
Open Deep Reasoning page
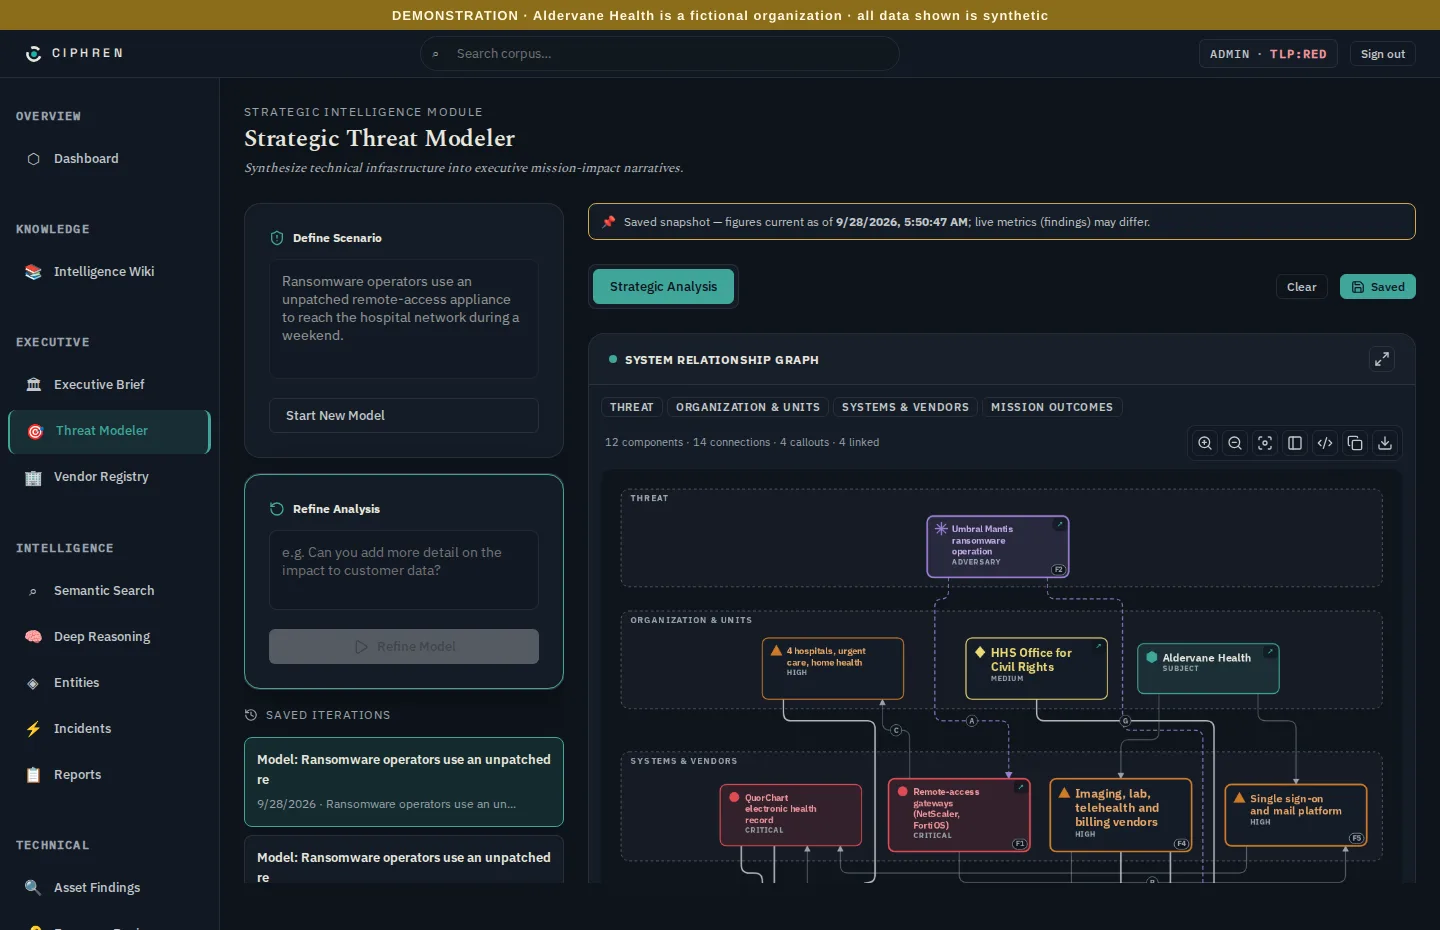click(x=110, y=637)
